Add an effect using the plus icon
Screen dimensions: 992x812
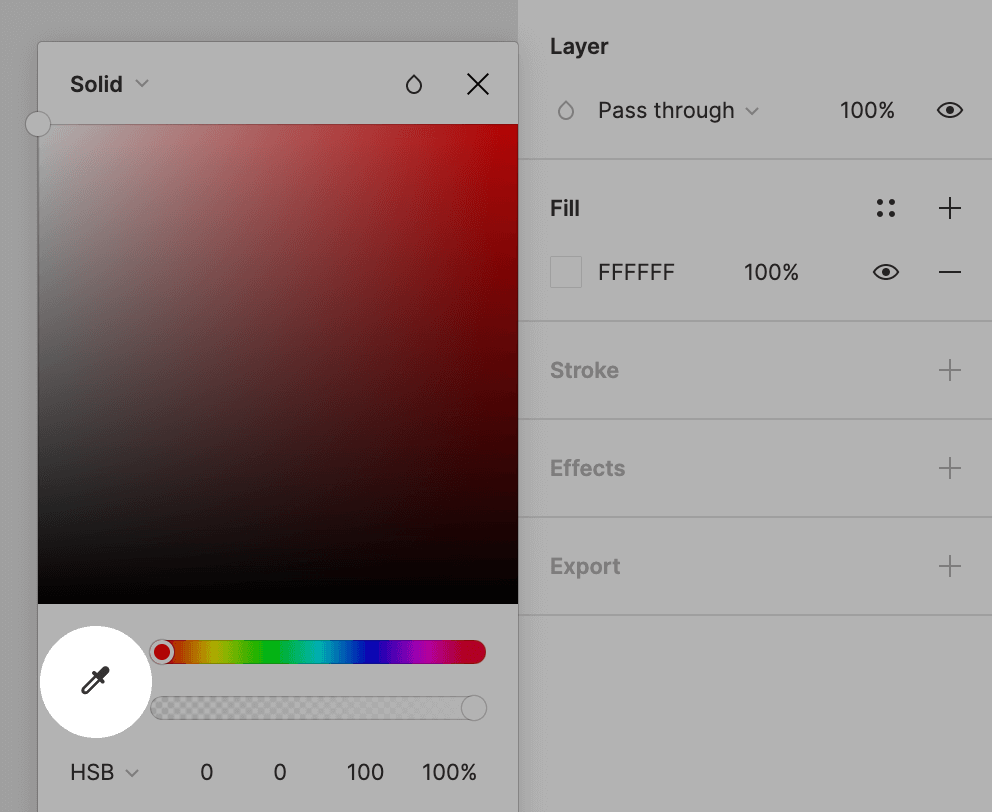click(x=949, y=468)
